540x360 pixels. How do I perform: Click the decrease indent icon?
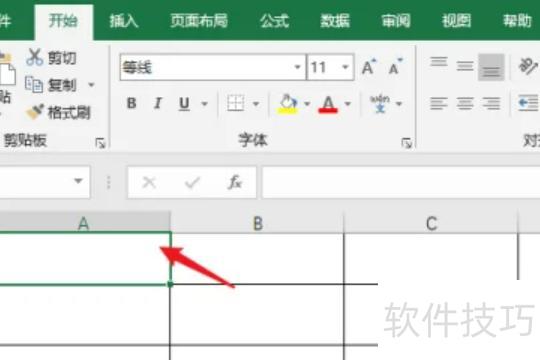point(528,103)
